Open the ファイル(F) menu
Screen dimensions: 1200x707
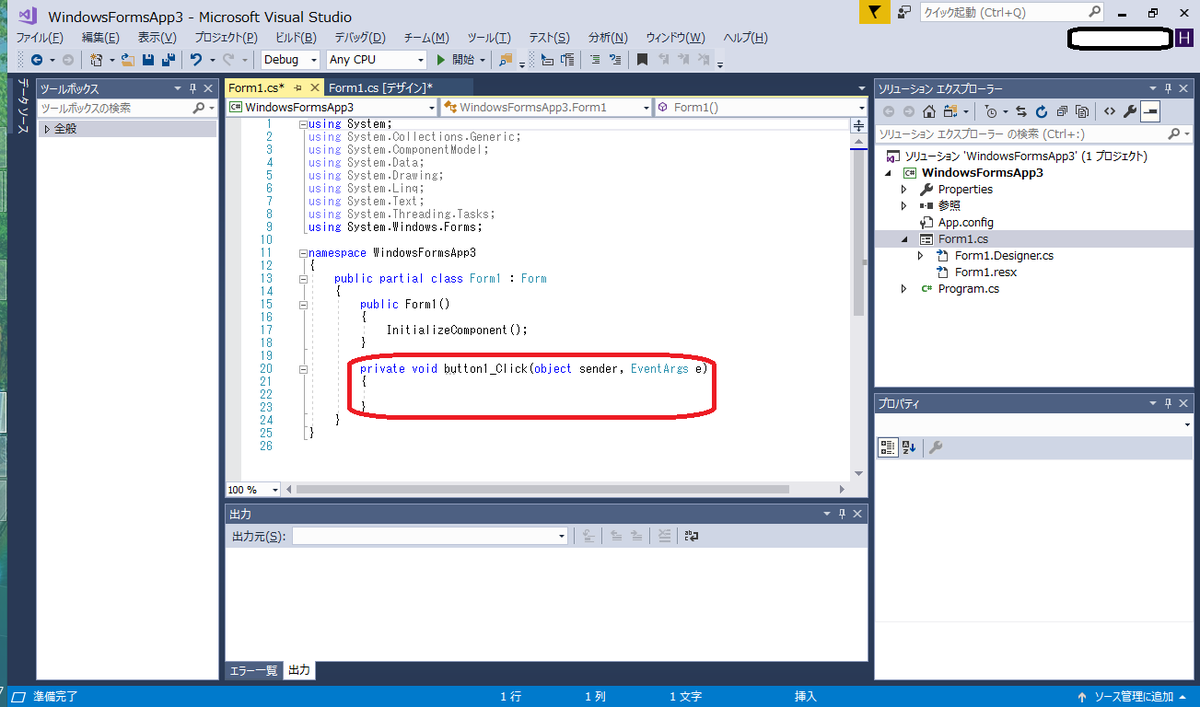[x=40, y=37]
